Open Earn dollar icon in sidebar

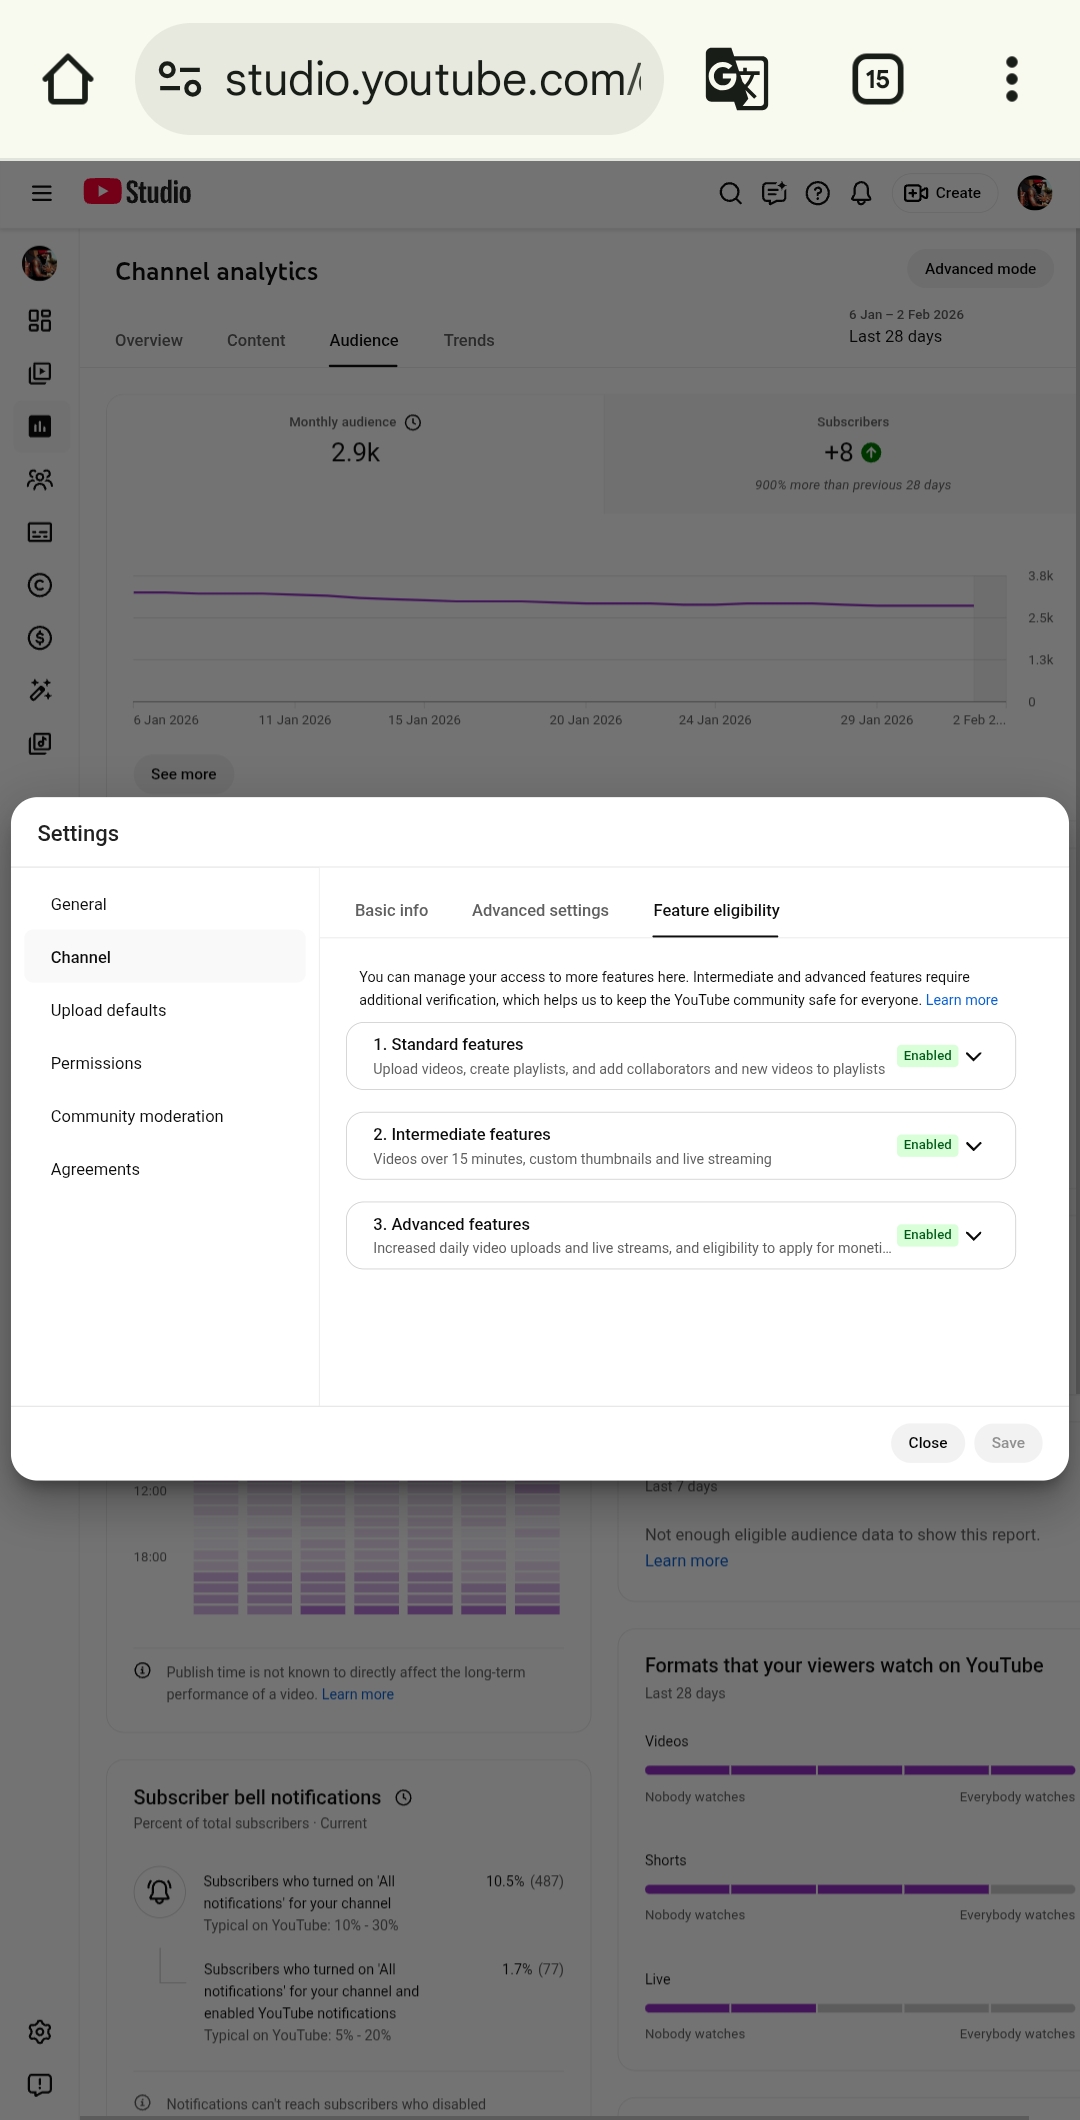[x=40, y=638]
